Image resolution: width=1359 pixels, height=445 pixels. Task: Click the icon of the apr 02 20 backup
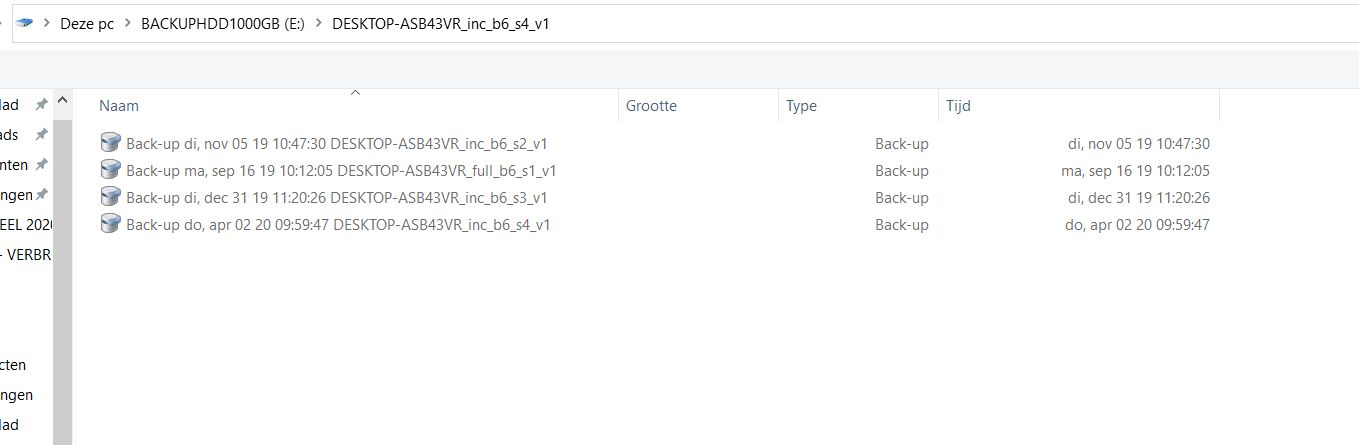coord(110,224)
